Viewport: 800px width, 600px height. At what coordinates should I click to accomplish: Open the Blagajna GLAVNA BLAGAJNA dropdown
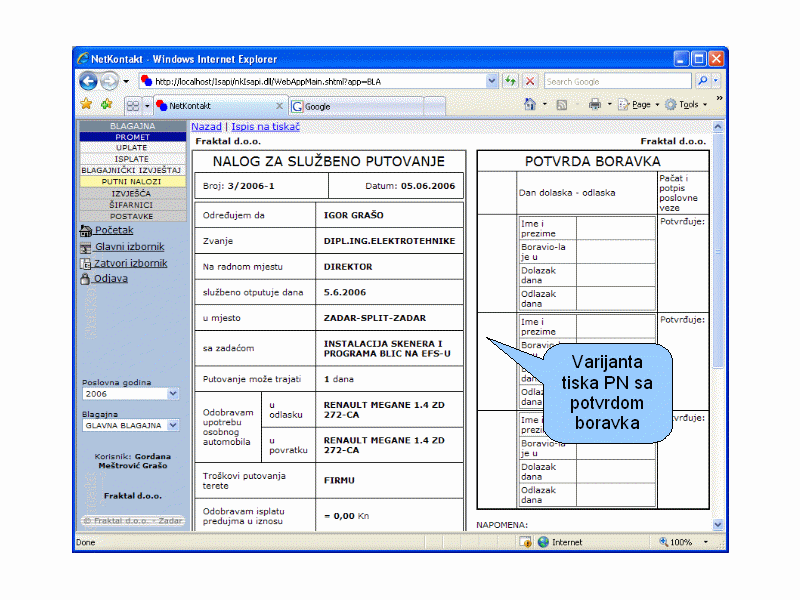(x=173, y=425)
